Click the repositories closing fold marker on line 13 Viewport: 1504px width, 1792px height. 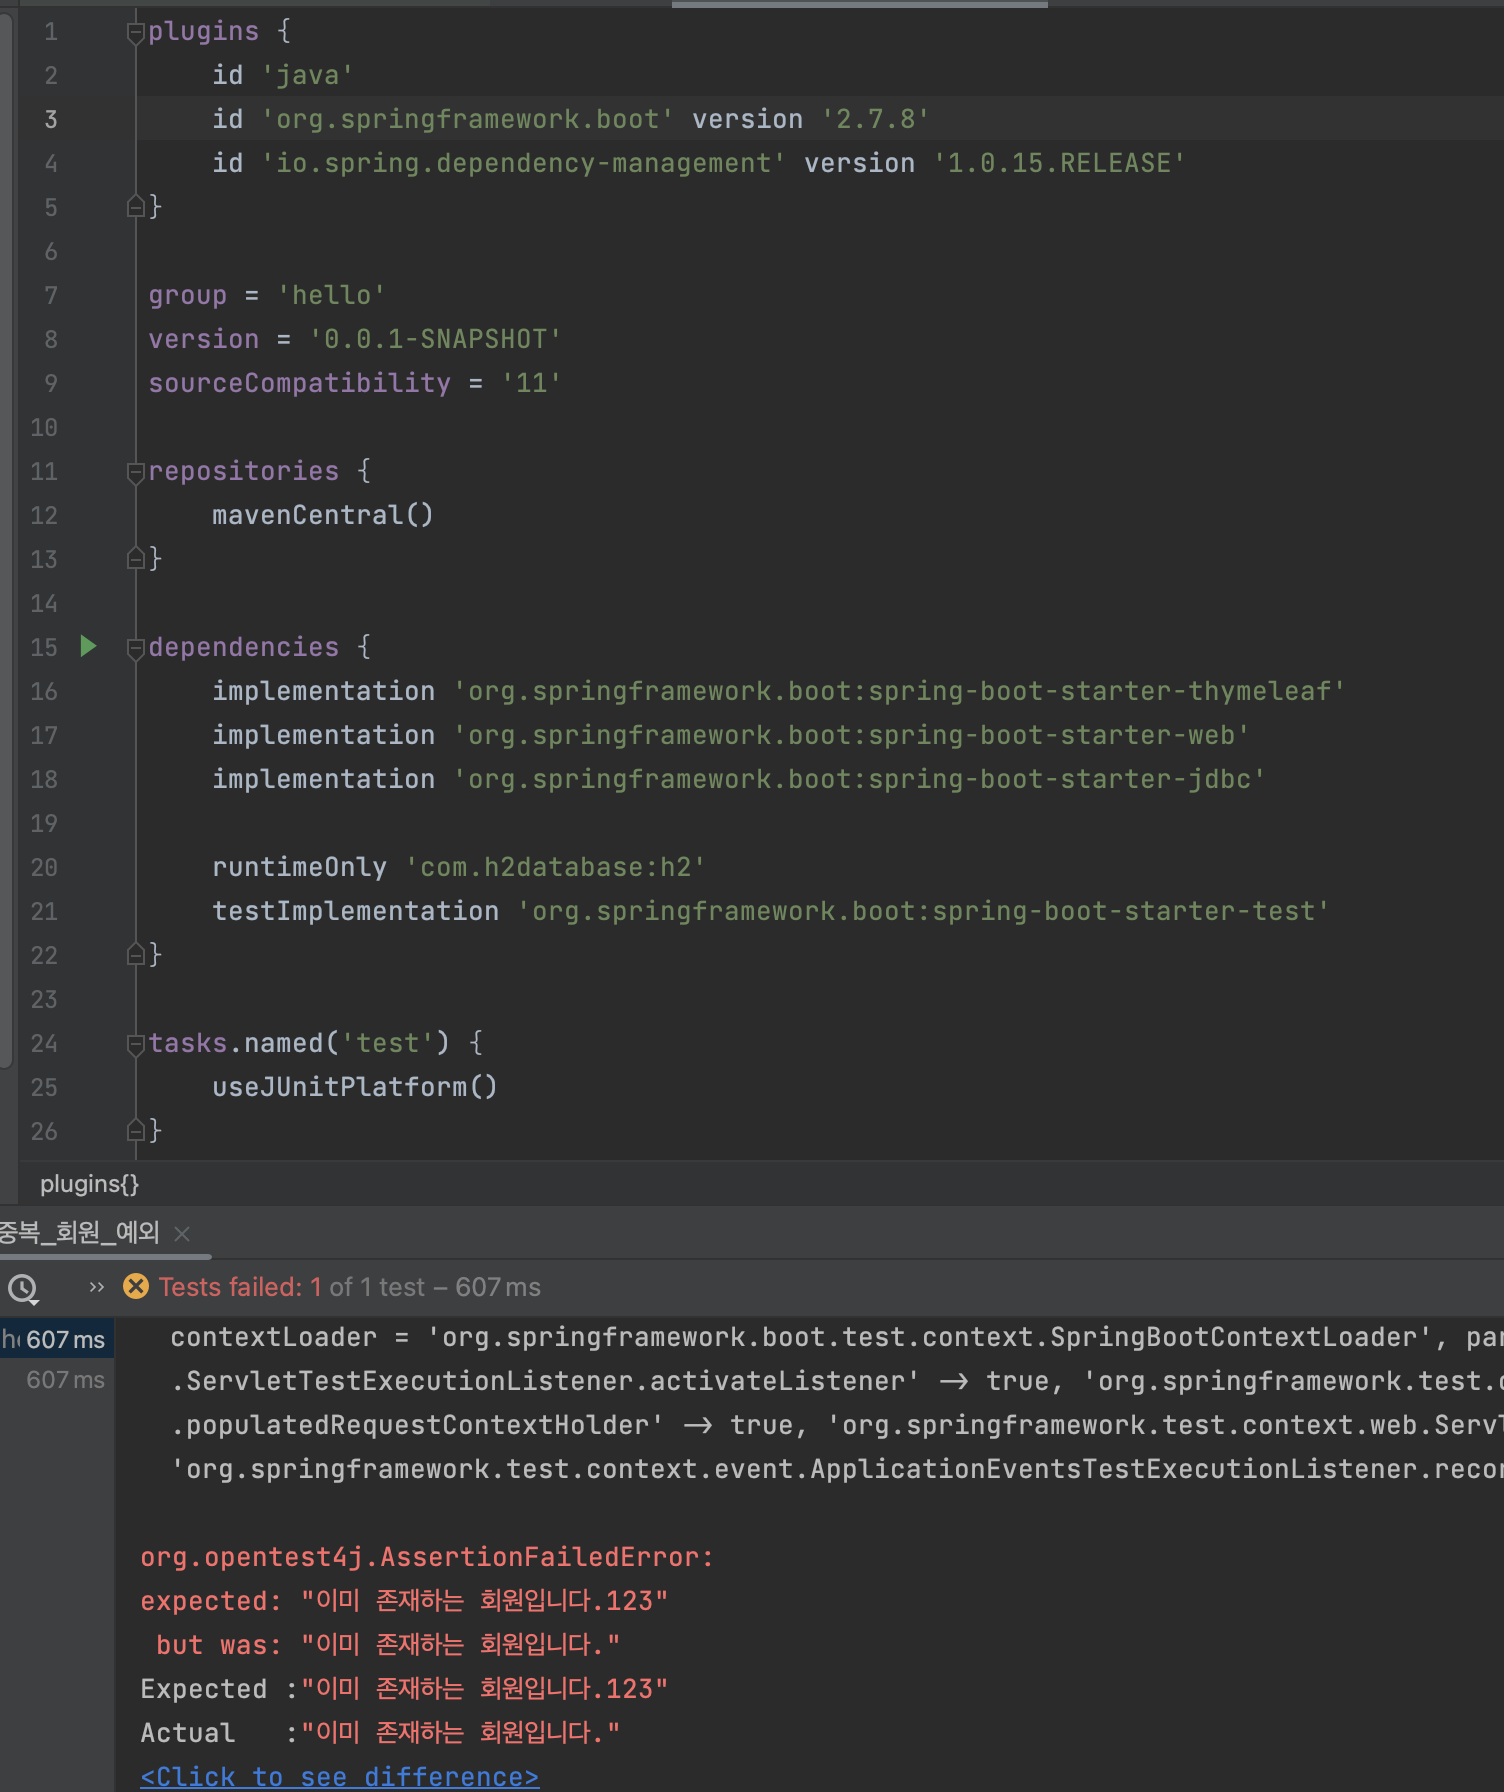click(136, 559)
